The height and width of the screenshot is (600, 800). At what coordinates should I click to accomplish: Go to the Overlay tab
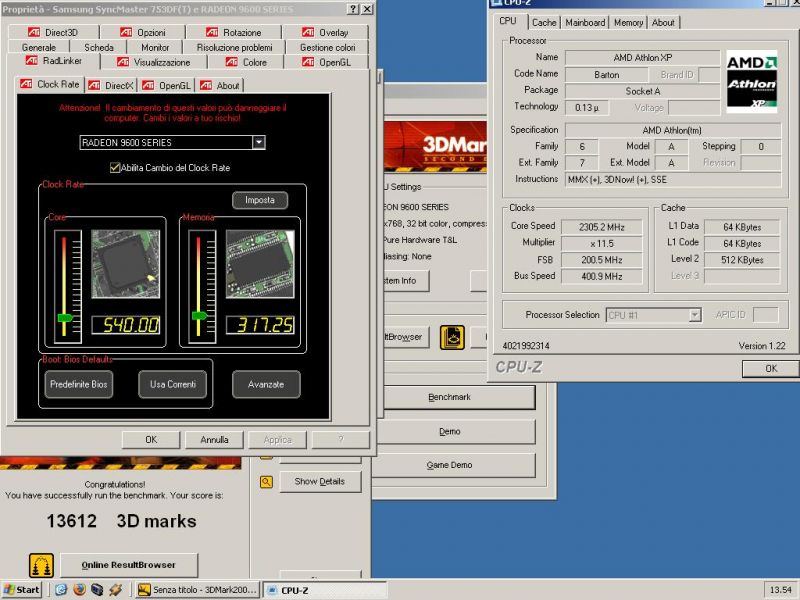[x=325, y=32]
